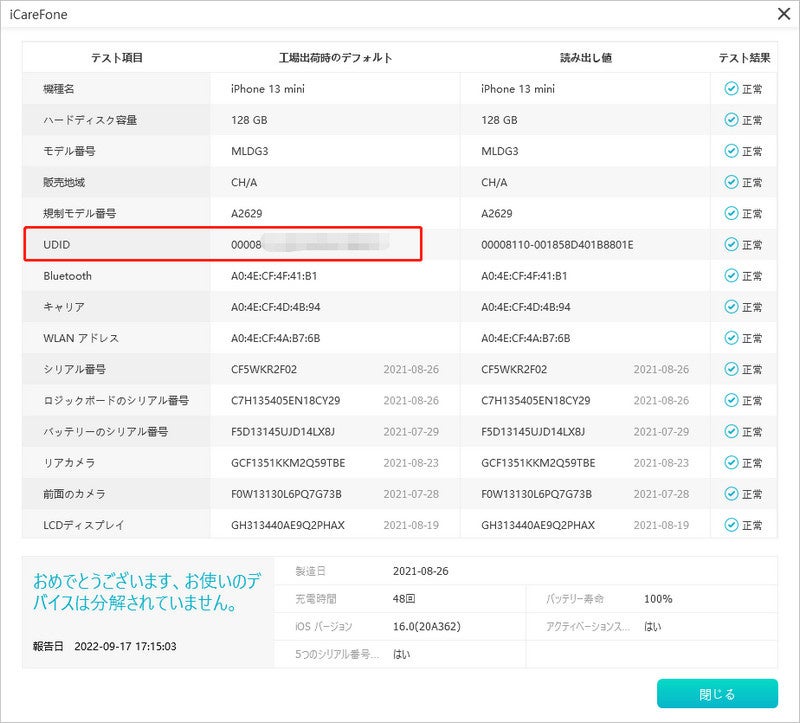Click the check icon in 機種名 row
Viewport: 800px width, 723px height.
[731, 89]
